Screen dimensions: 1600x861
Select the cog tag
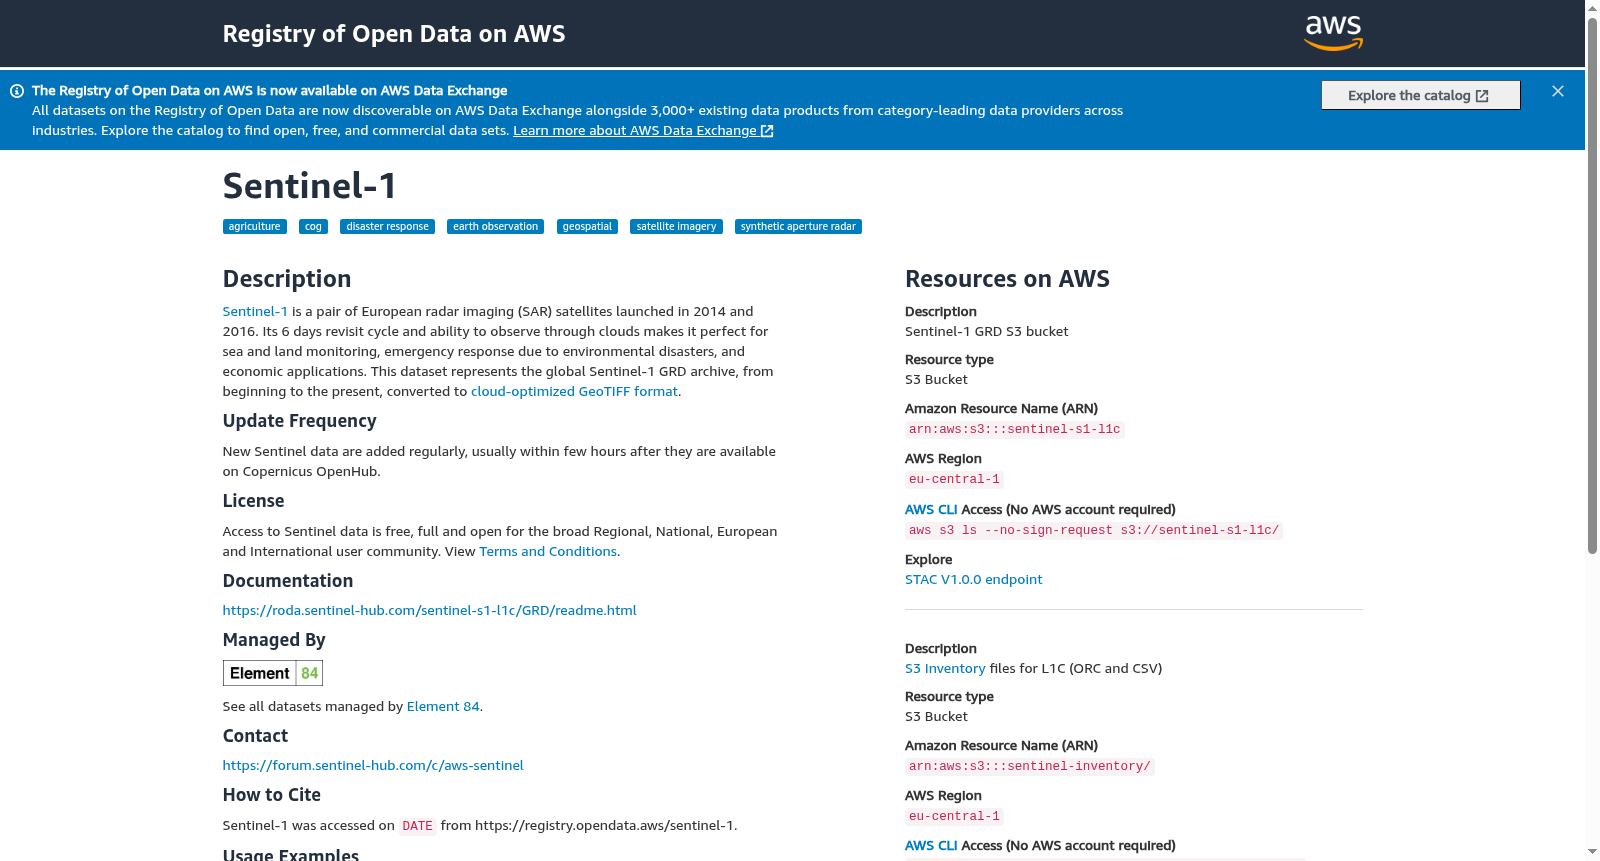pyautogui.click(x=313, y=227)
